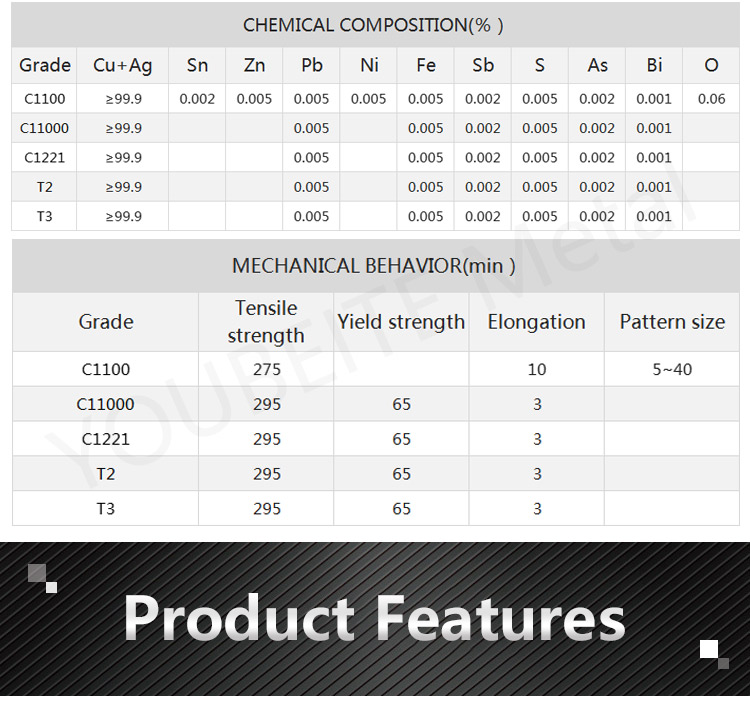
Task: Select the Cu+Ag column header
Action: pos(123,65)
